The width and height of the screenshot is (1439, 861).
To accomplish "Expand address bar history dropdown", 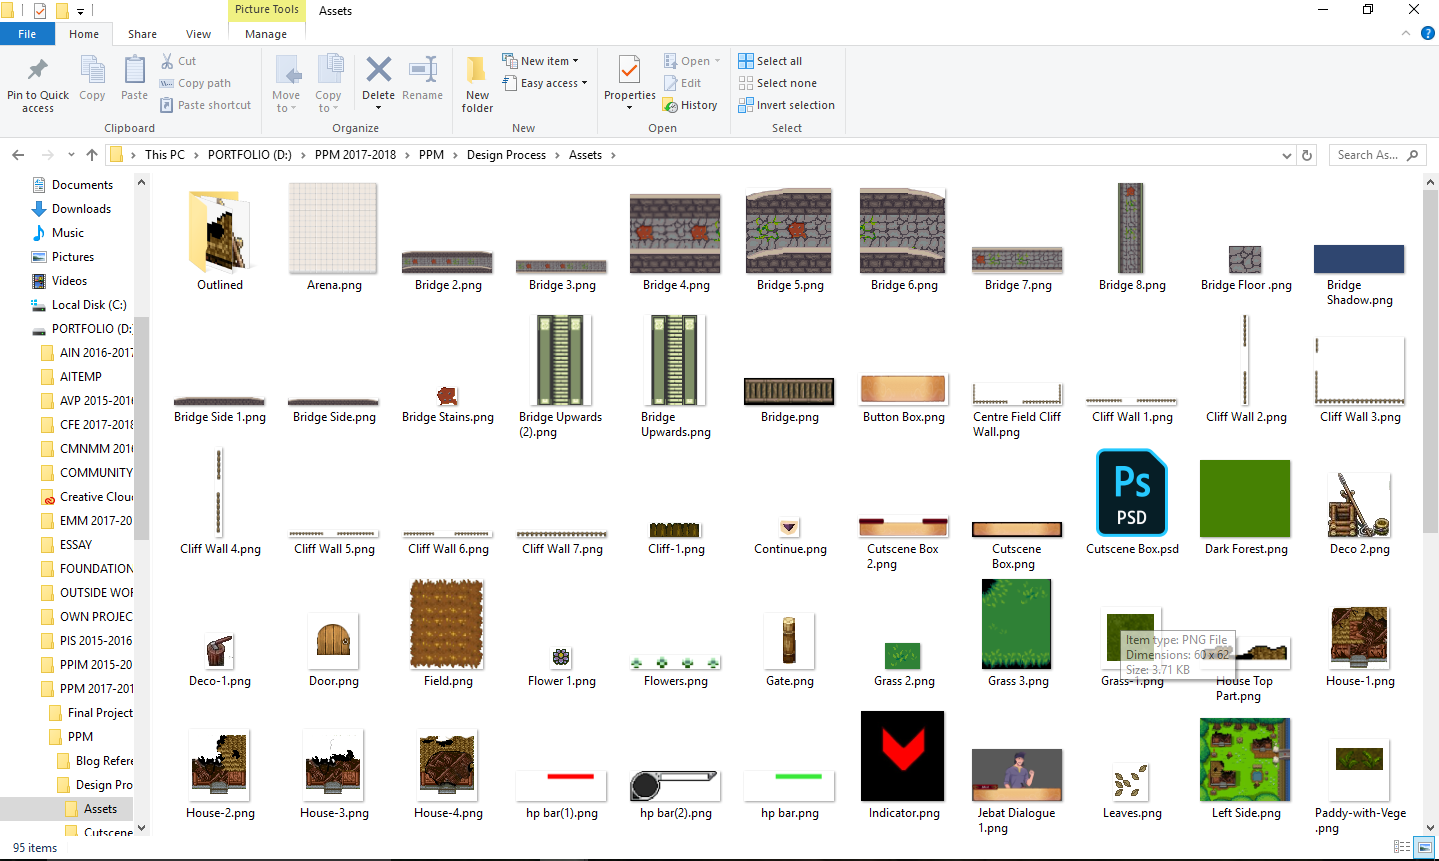I will (1286, 155).
